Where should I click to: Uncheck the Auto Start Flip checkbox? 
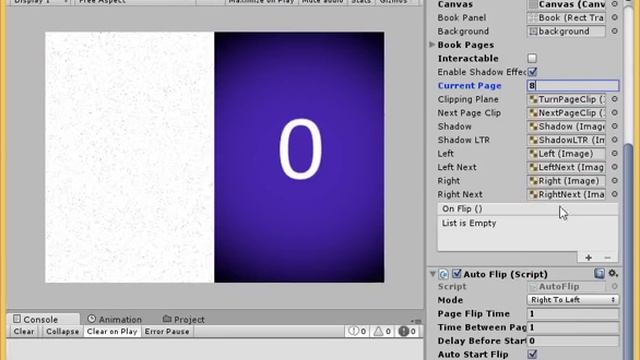click(532, 354)
